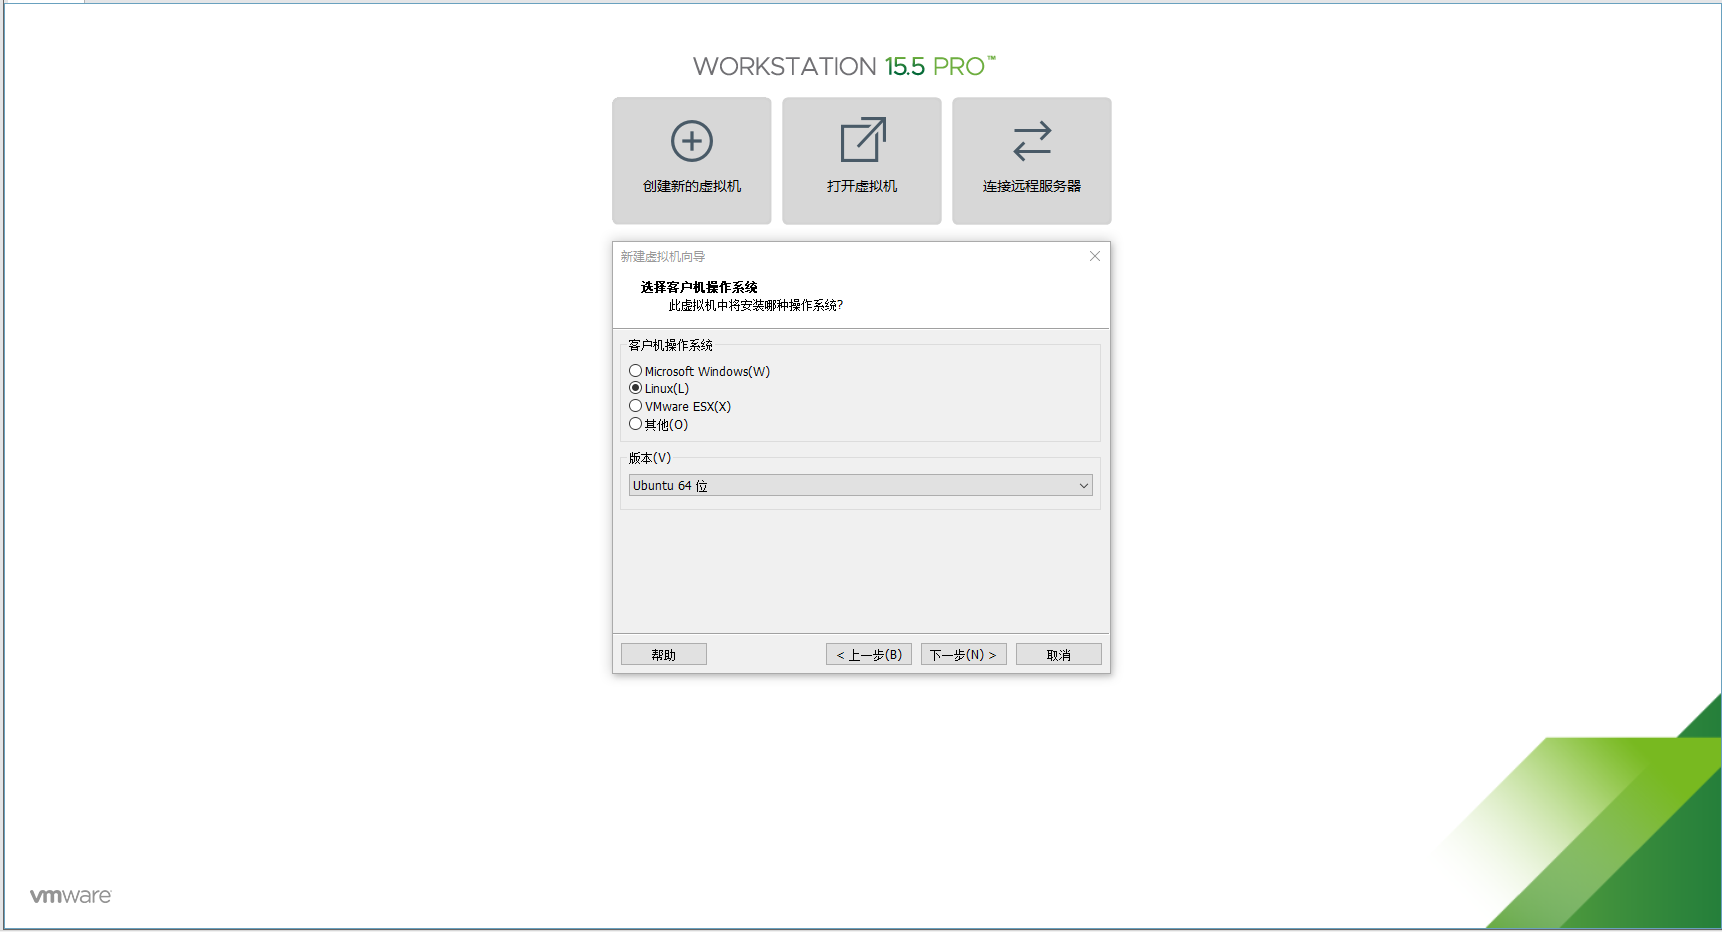Click the 选择客户机操作系统 heading text
This screenshot has width=1722, height=932.
point(699,287)
